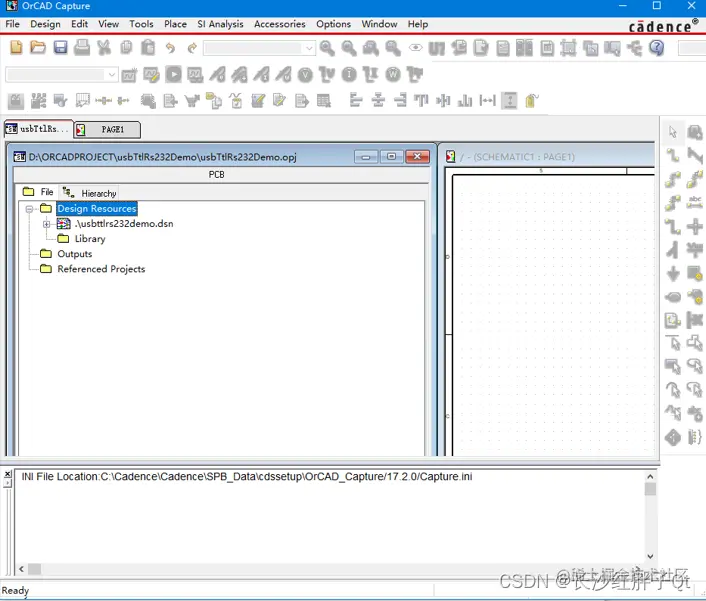Viewport: 706px width, 601px height.
Task: Redo the last action
Action: (x=192, y=48)
